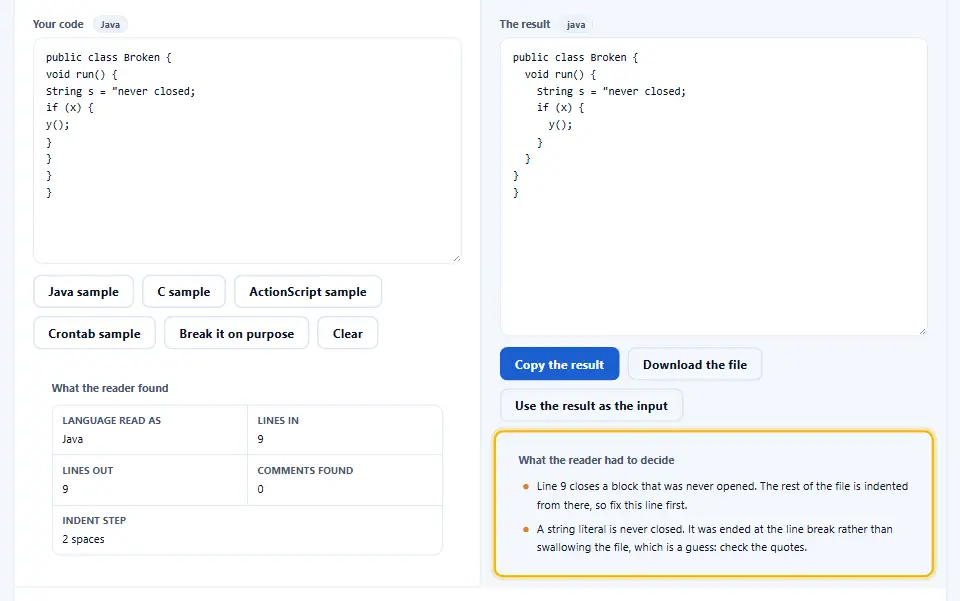Image resolution: width=960 pixels, height=601 pixels.
Task: Click the if (x) line in the result
Action: click(x=560, y=108)
